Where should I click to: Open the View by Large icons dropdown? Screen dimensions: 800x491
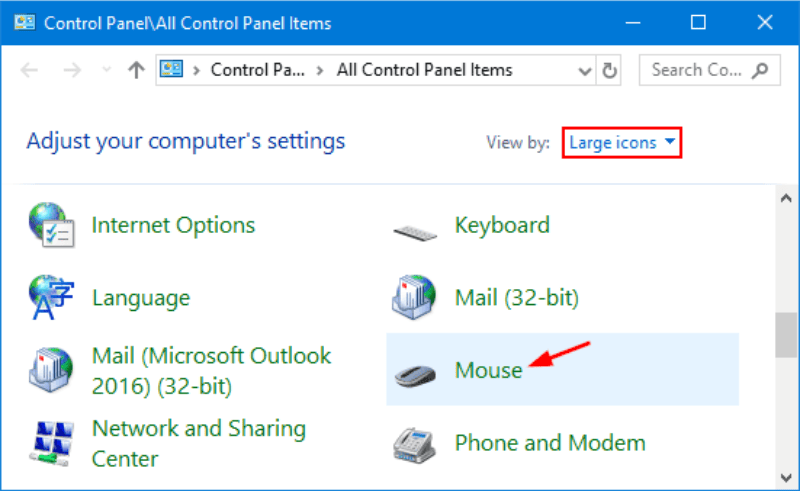[621, 143]
